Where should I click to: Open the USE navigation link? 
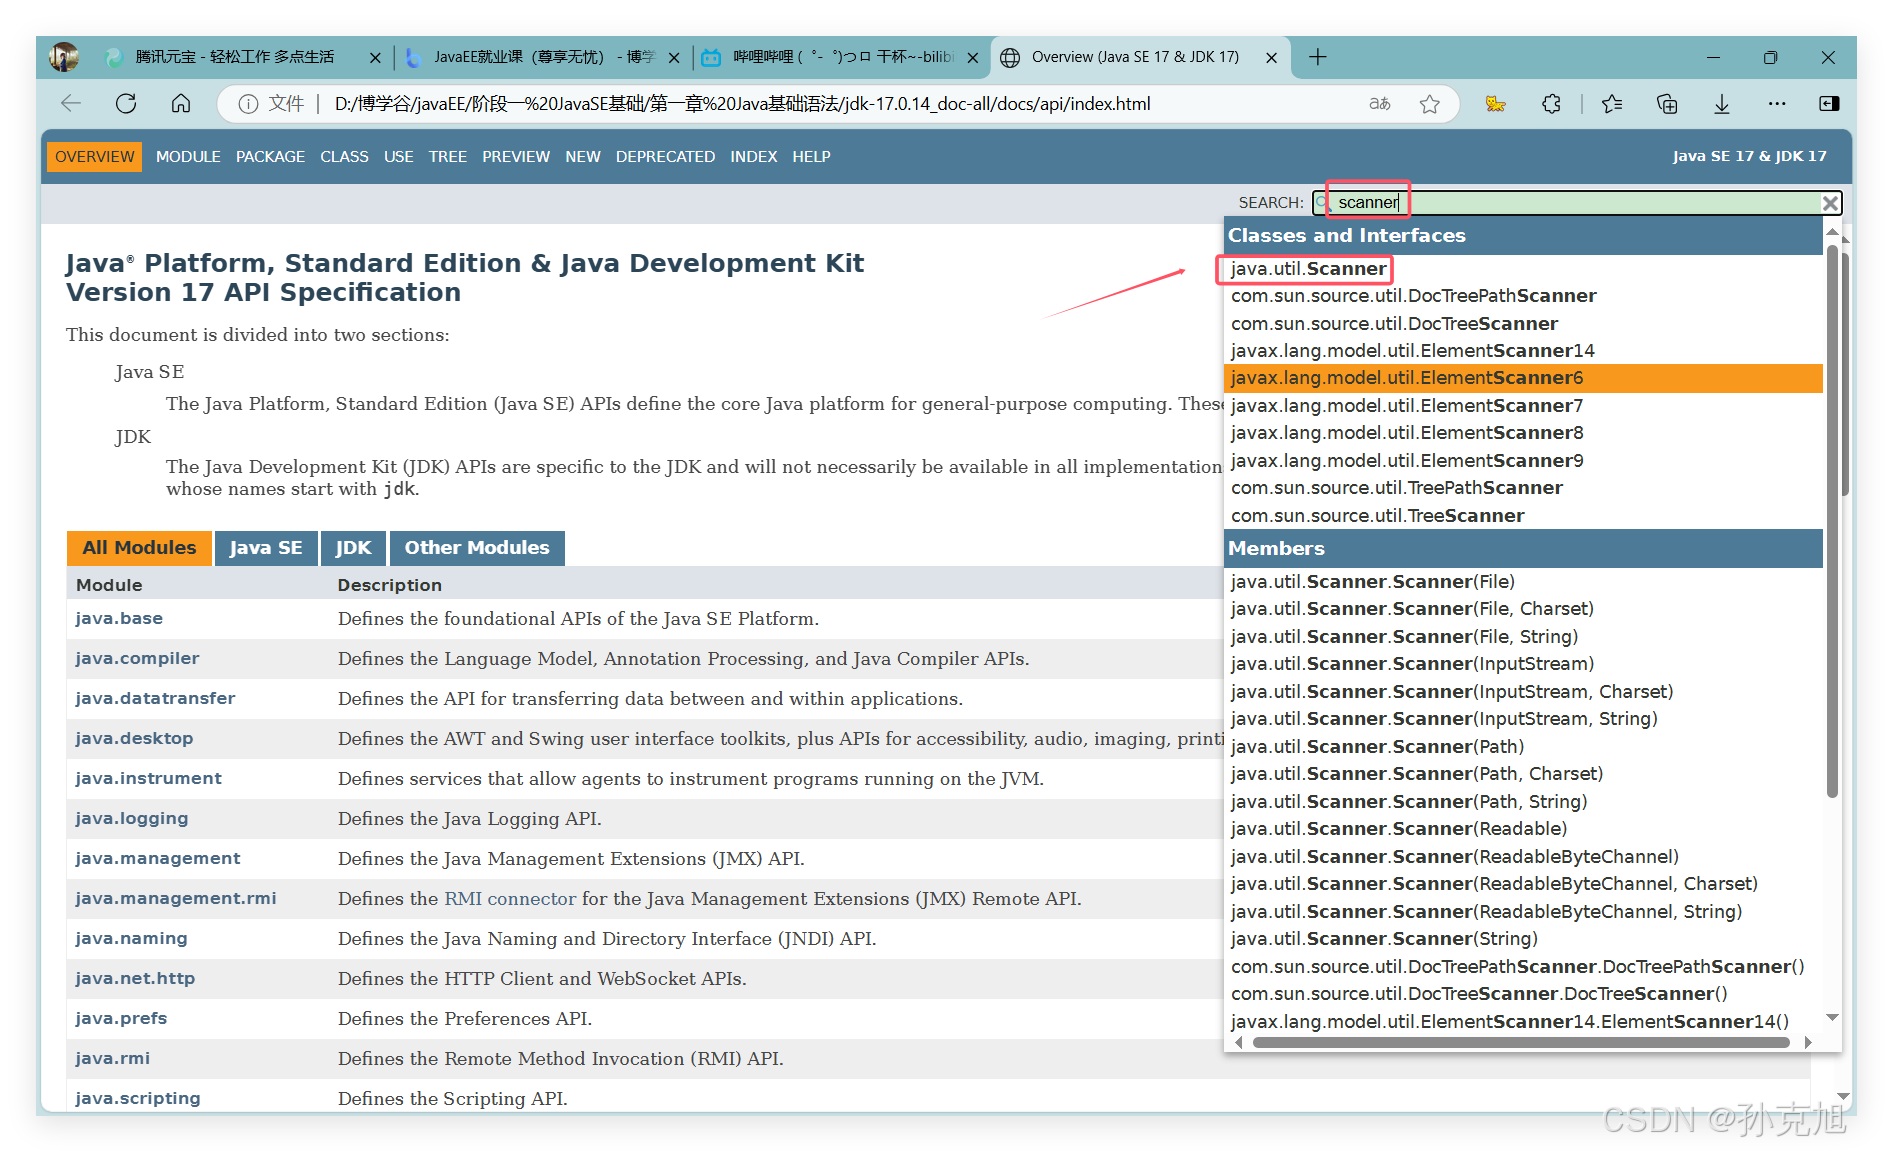(x=398, y=157)
